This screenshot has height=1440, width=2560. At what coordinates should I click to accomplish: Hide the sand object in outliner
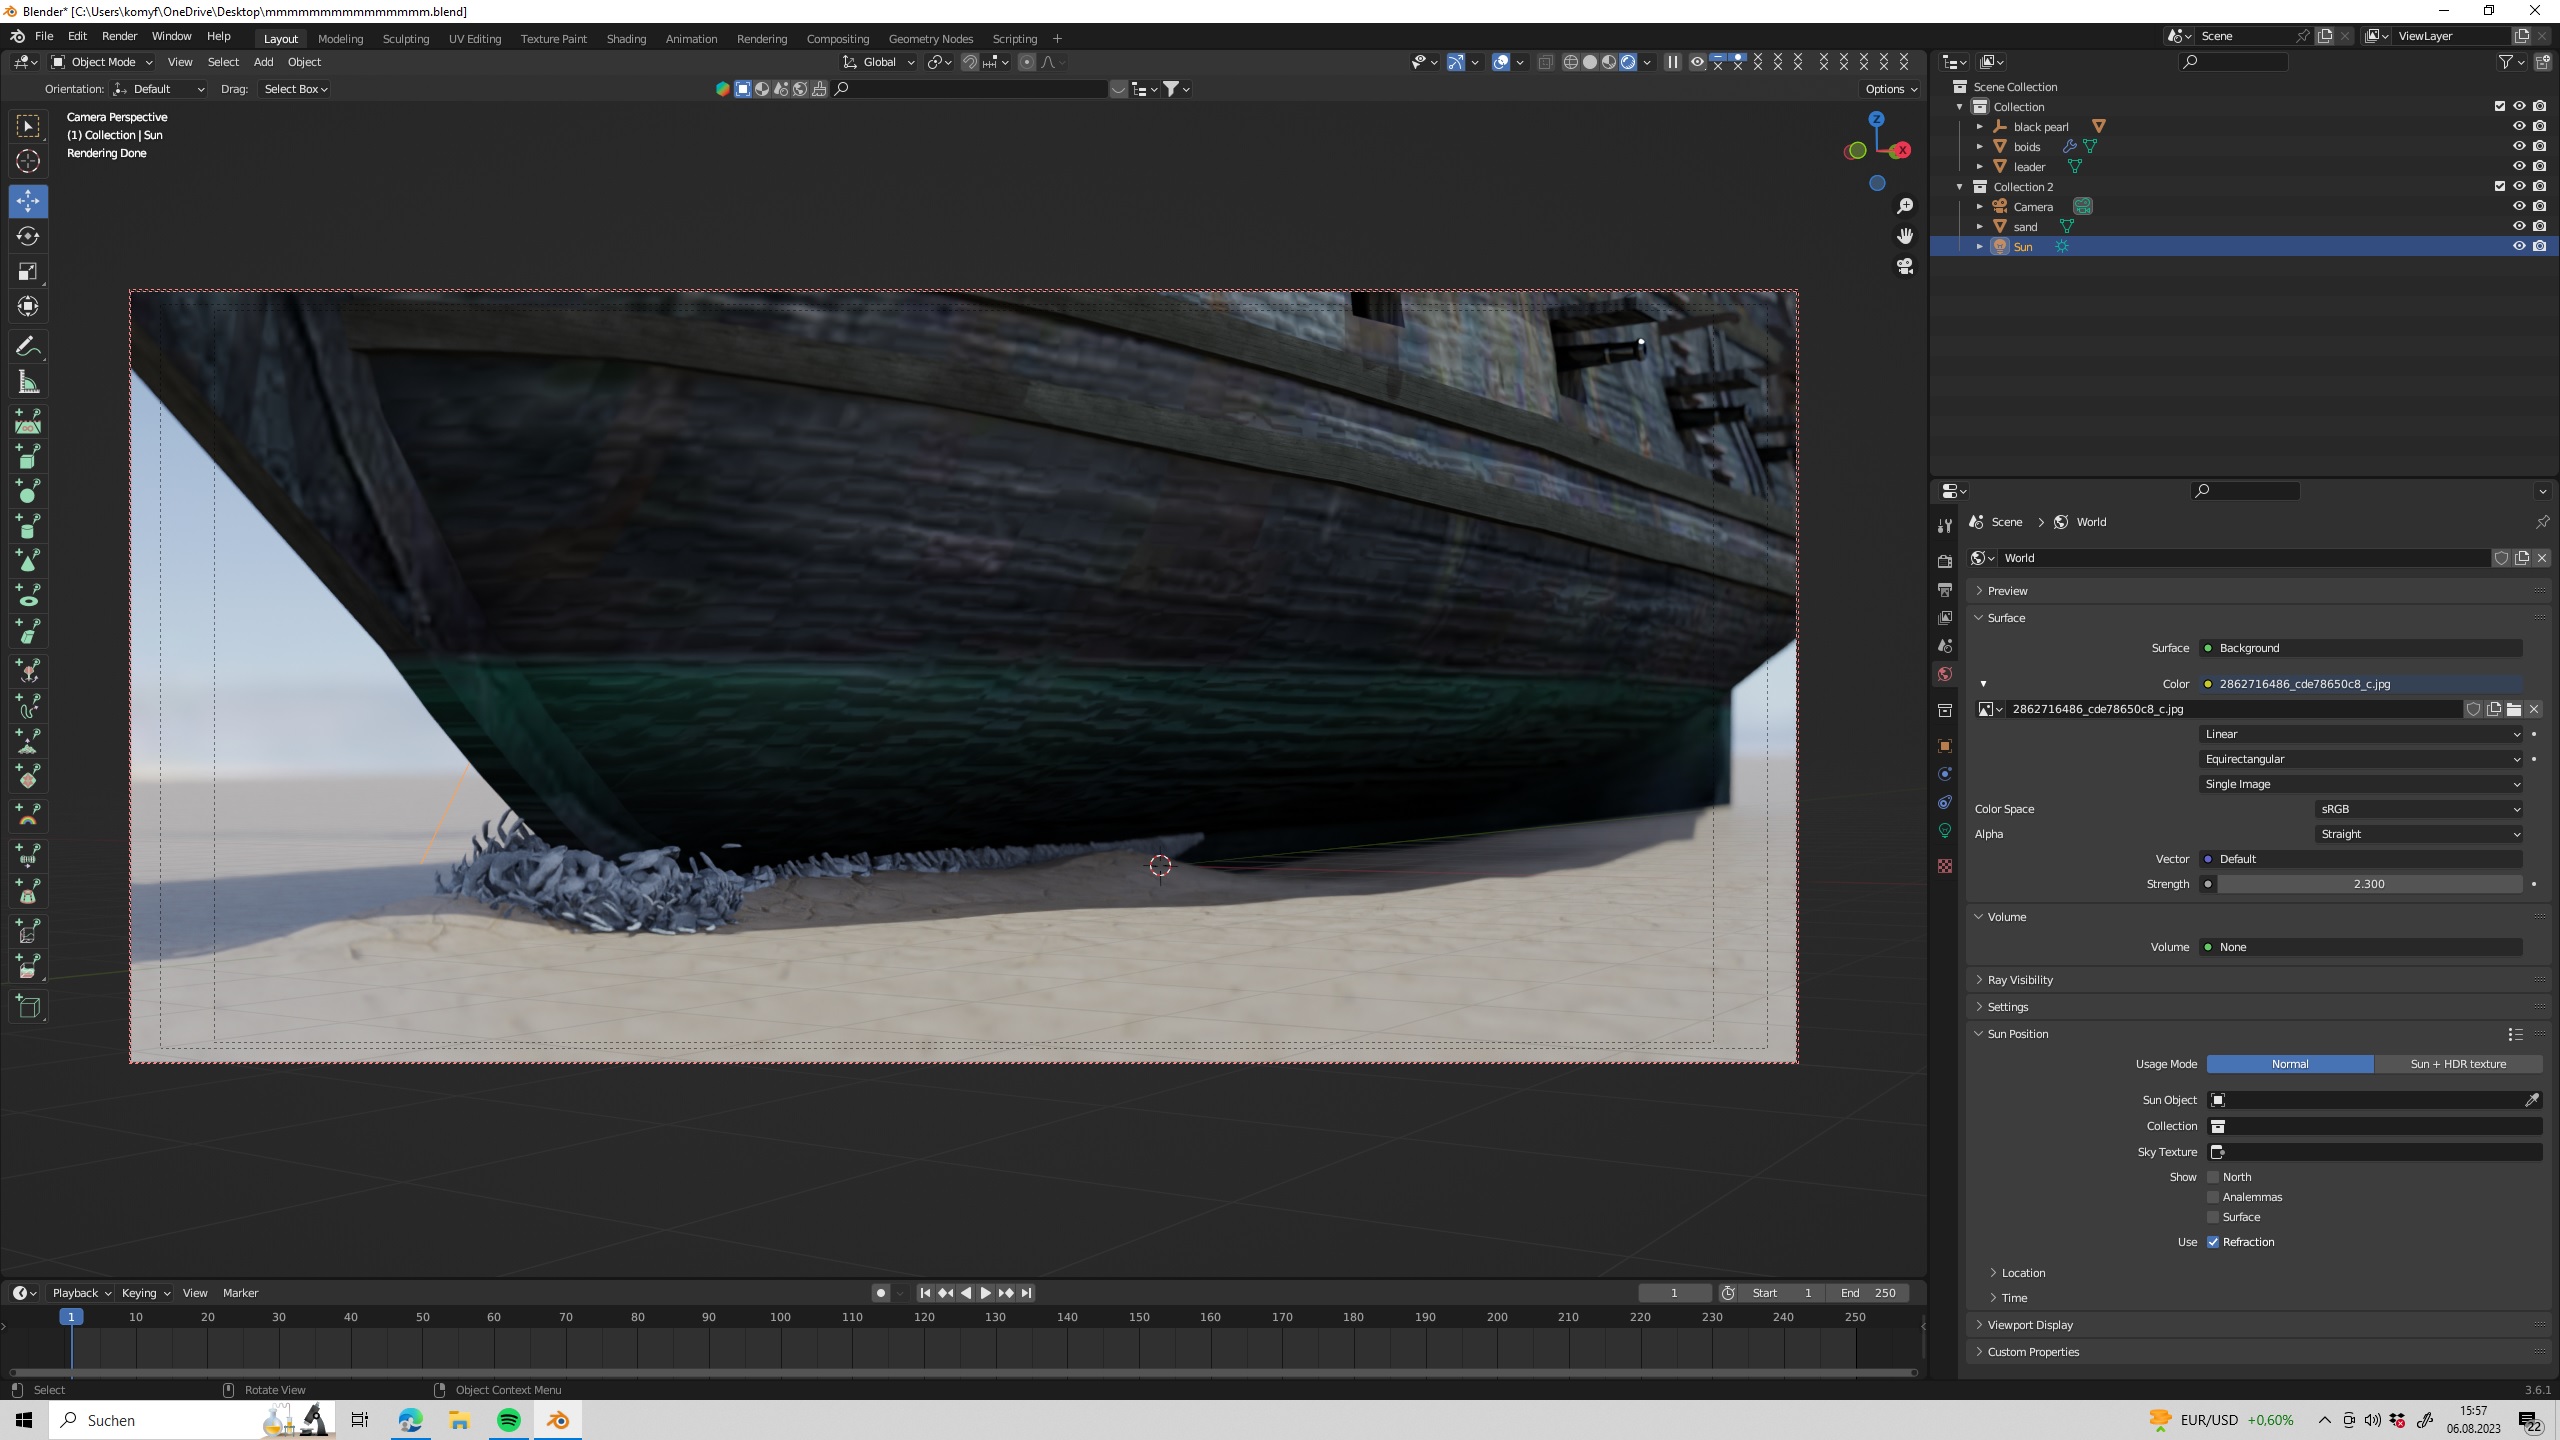(x=2519, y=226)
